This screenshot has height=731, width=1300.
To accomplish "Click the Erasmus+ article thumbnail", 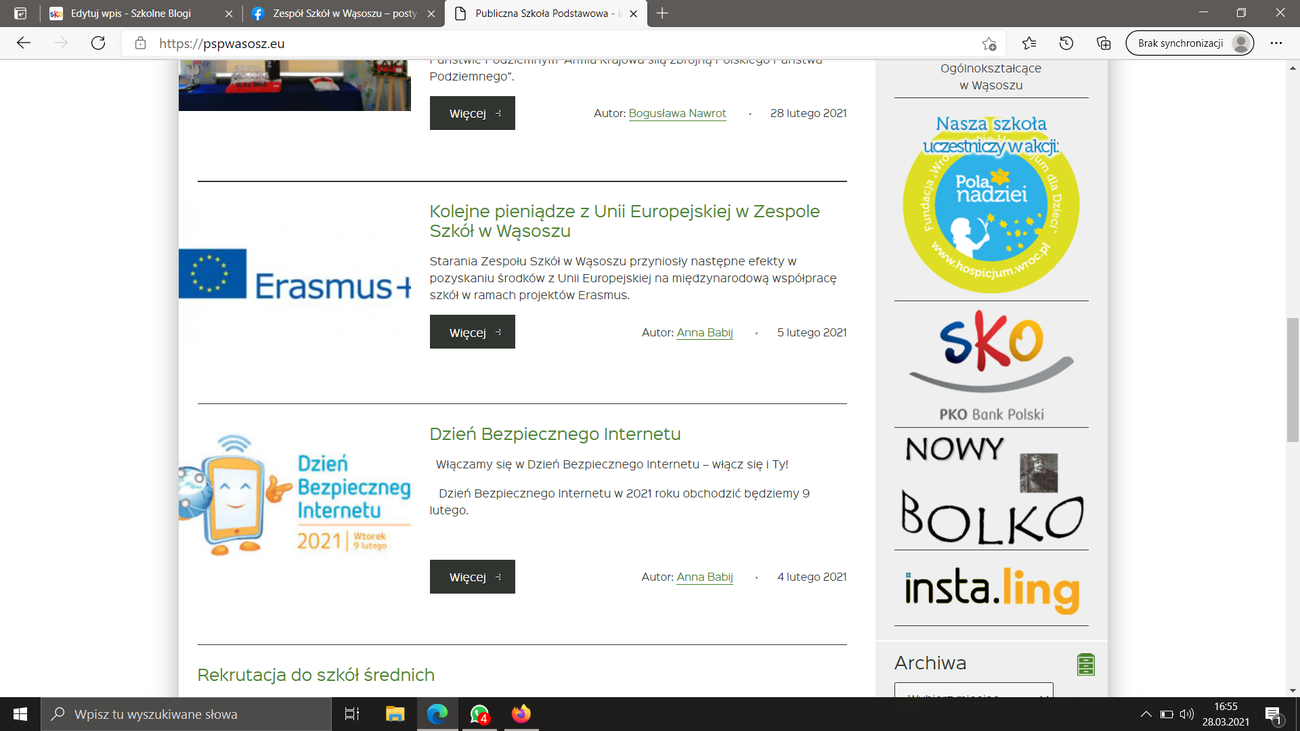I will (295, 275).
